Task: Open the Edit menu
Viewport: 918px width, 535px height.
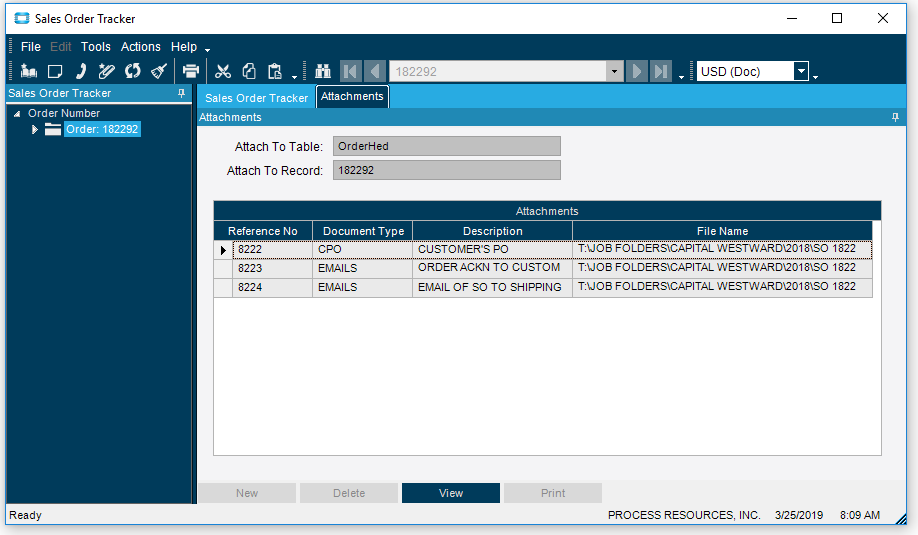Action: [60, 47]
